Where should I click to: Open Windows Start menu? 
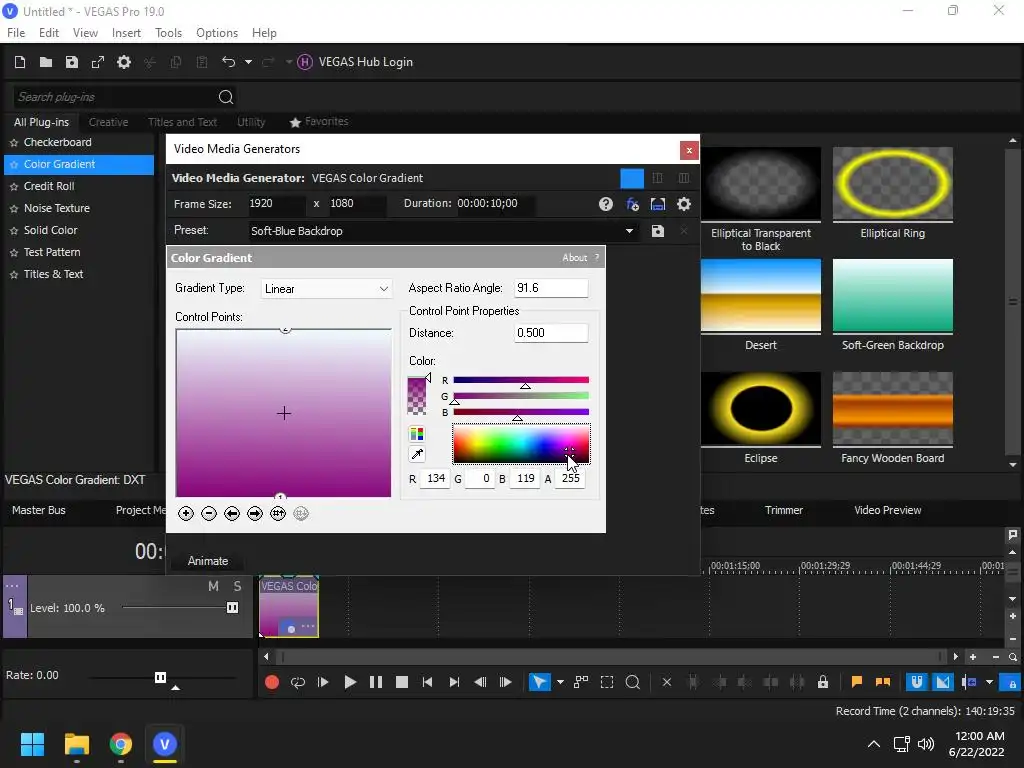pos(32,744)
